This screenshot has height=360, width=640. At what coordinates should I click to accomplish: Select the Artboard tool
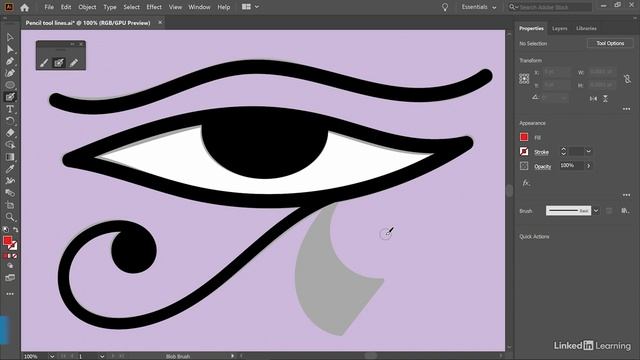(x=10, y=205)
